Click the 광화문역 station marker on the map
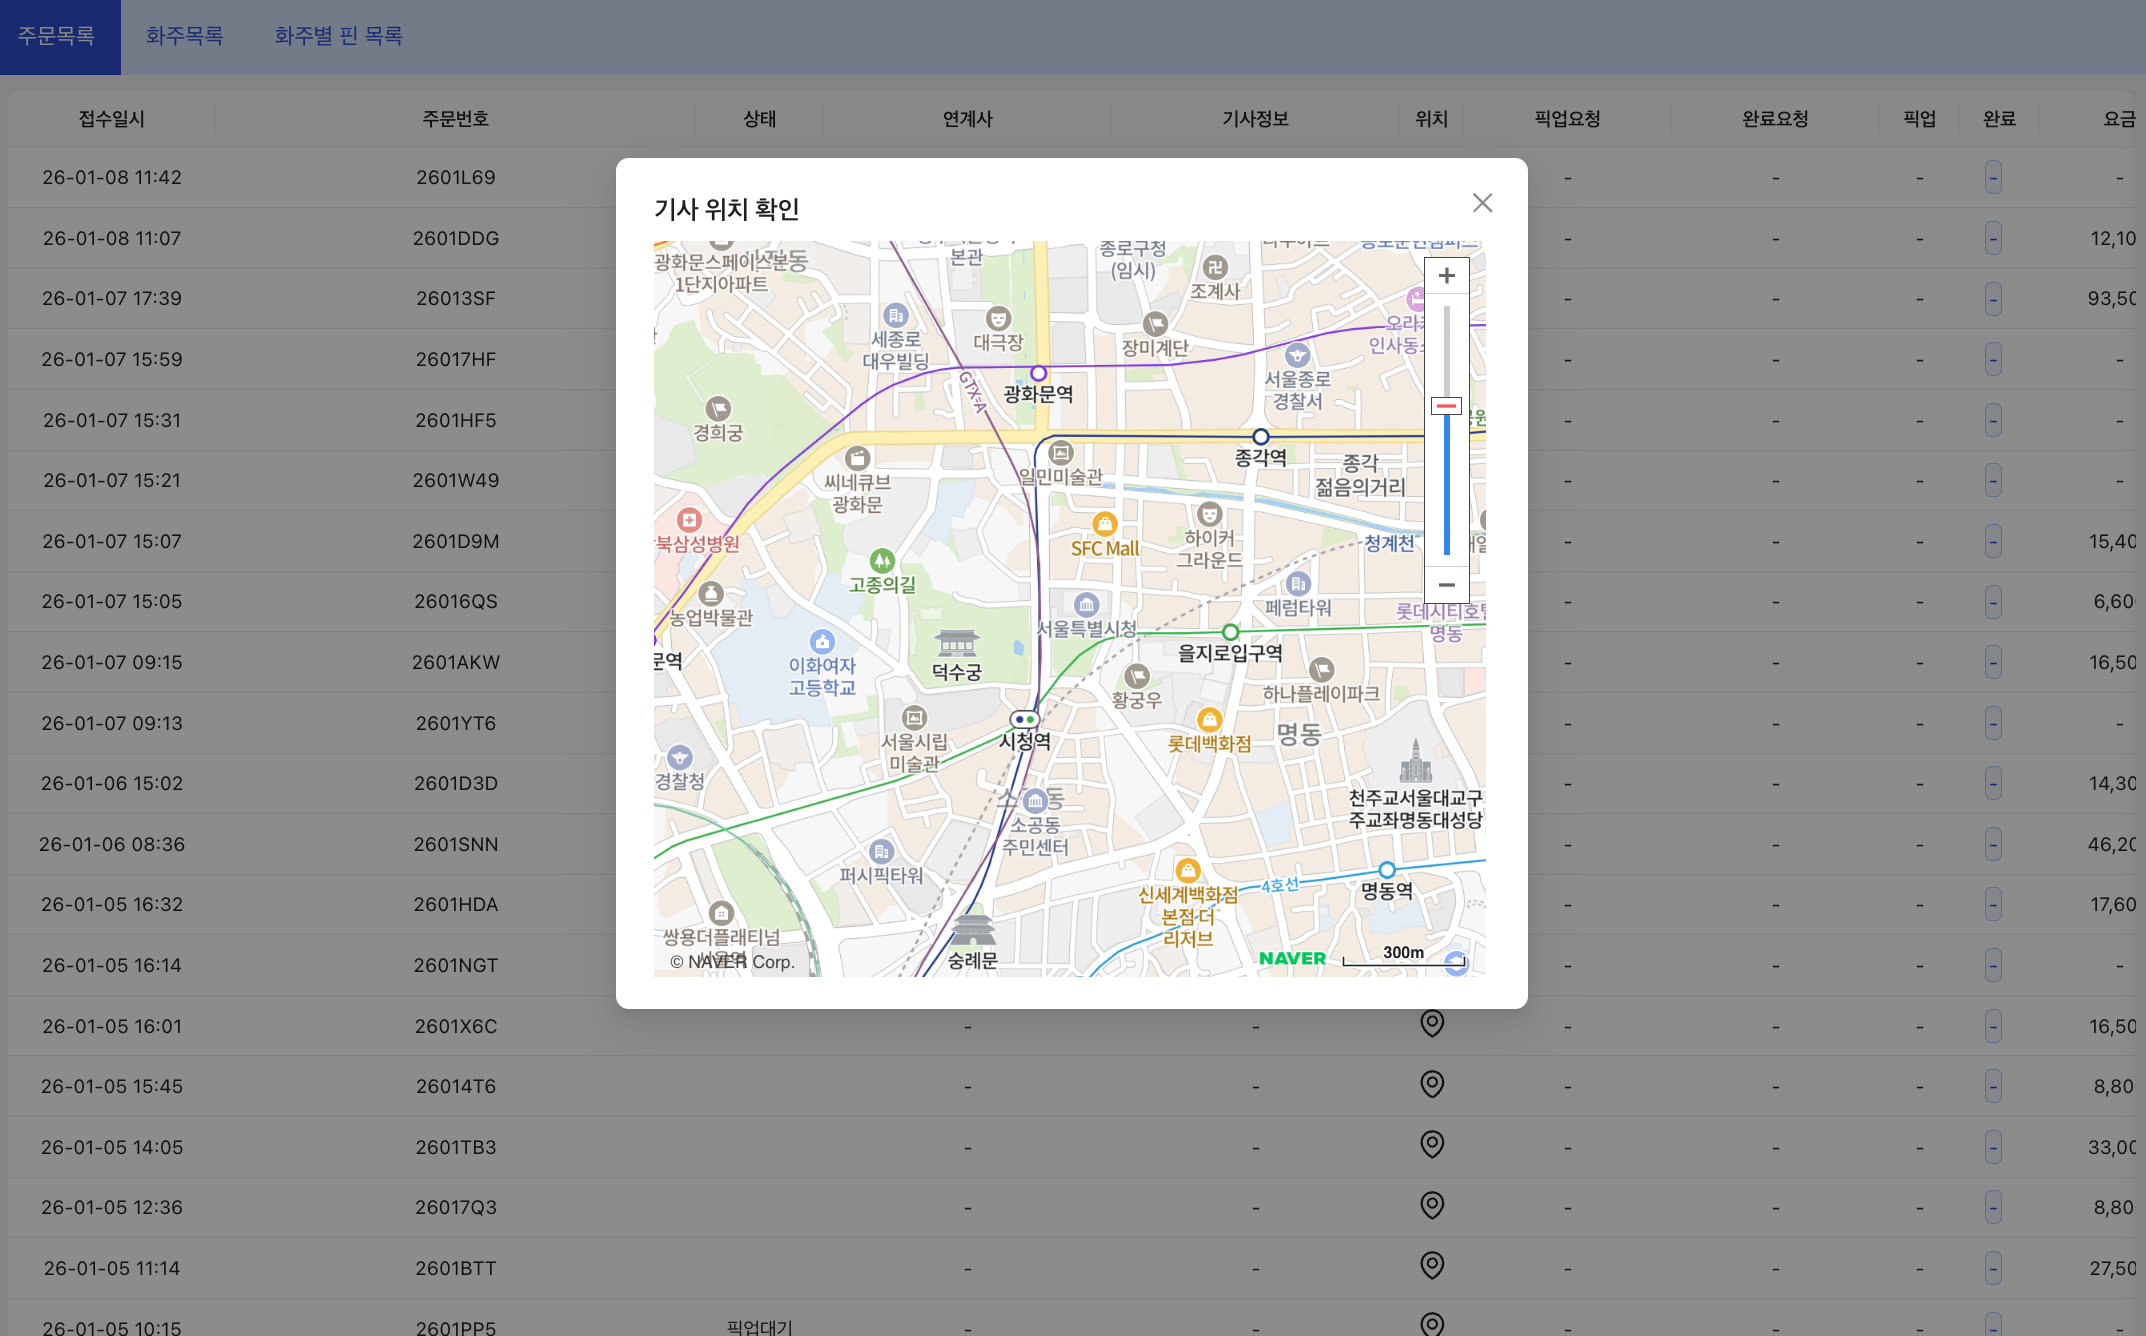This screenshot has height=1336, width=2146. (1039, 374)
